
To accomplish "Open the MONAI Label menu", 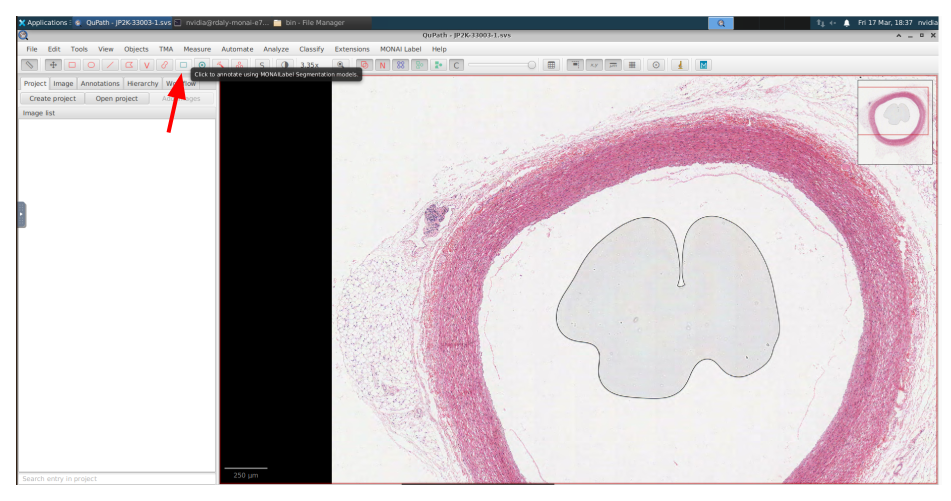I will 400,49.
